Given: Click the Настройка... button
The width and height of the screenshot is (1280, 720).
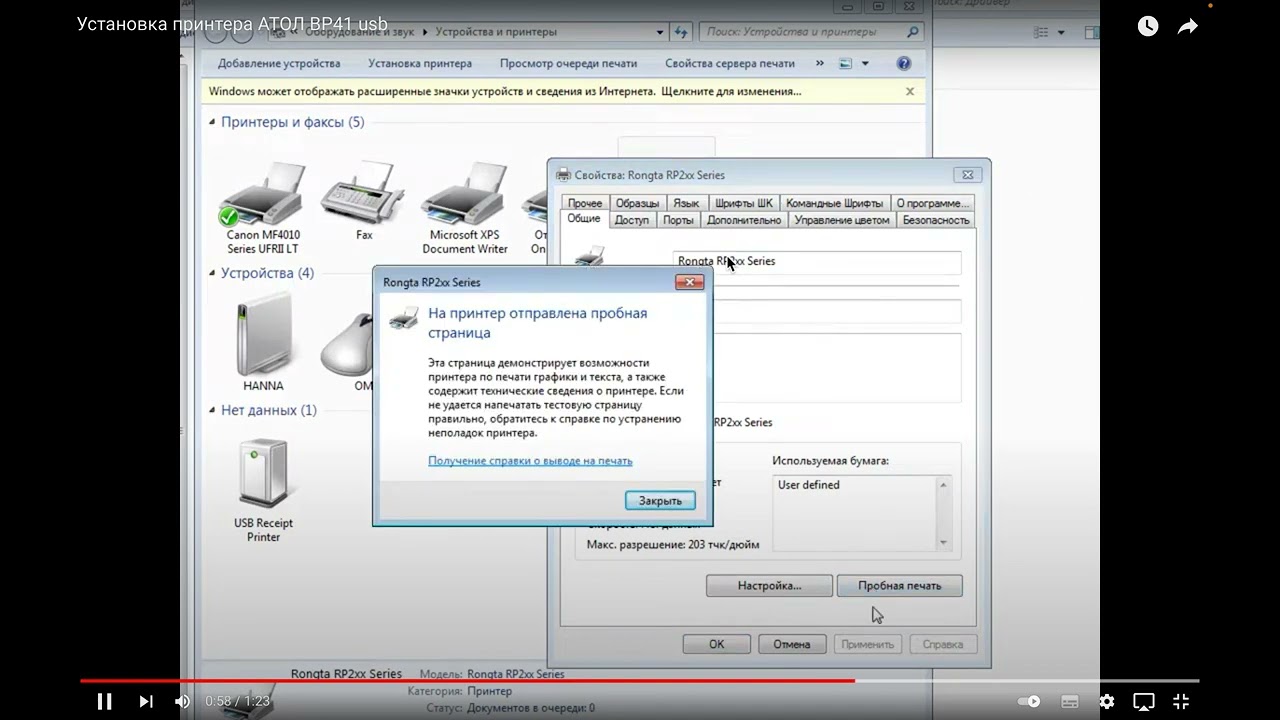Looking at the screenshot, I should (x=769, y=585).
